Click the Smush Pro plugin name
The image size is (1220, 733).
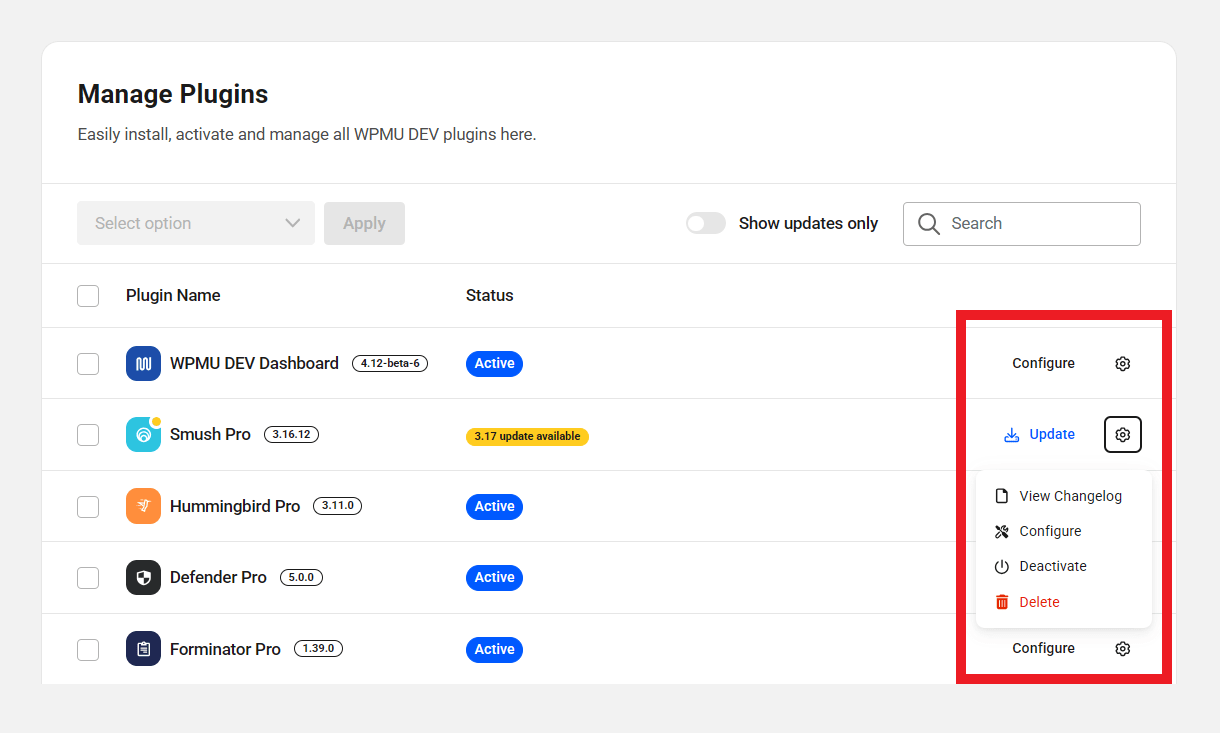210,435
